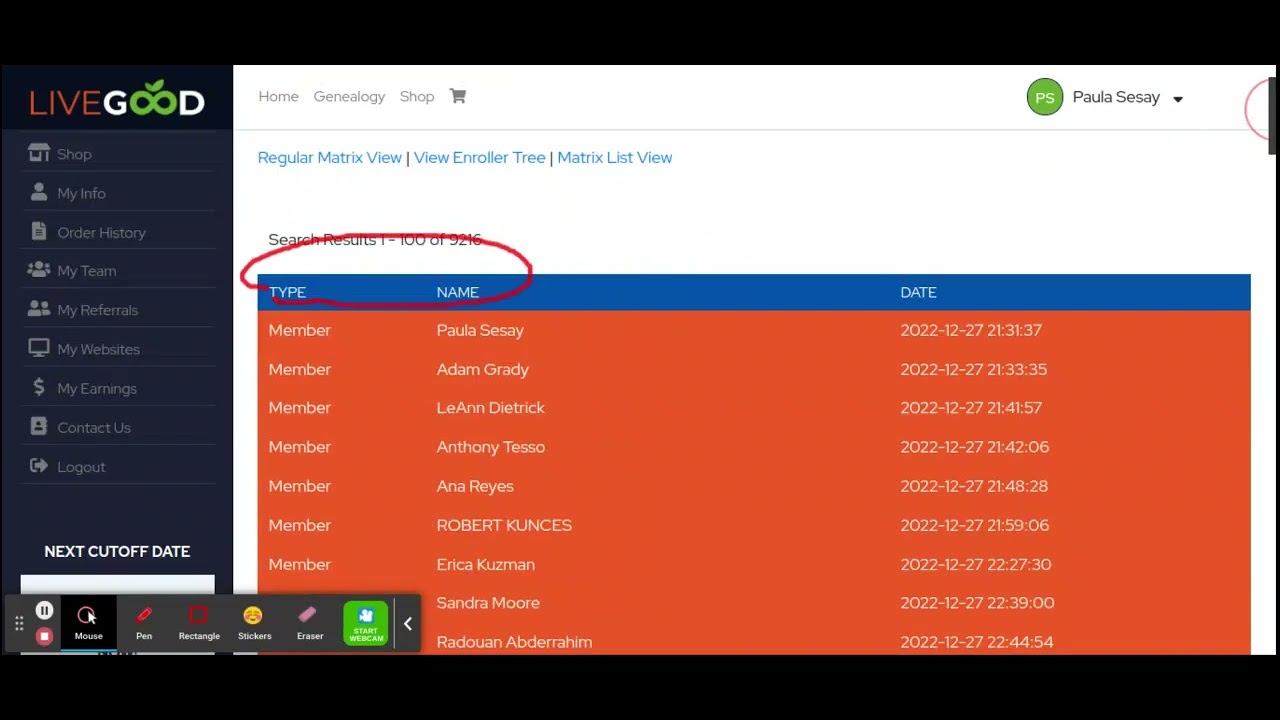
Task: Select the Pen annotation tool
Action: pos(144,622)
